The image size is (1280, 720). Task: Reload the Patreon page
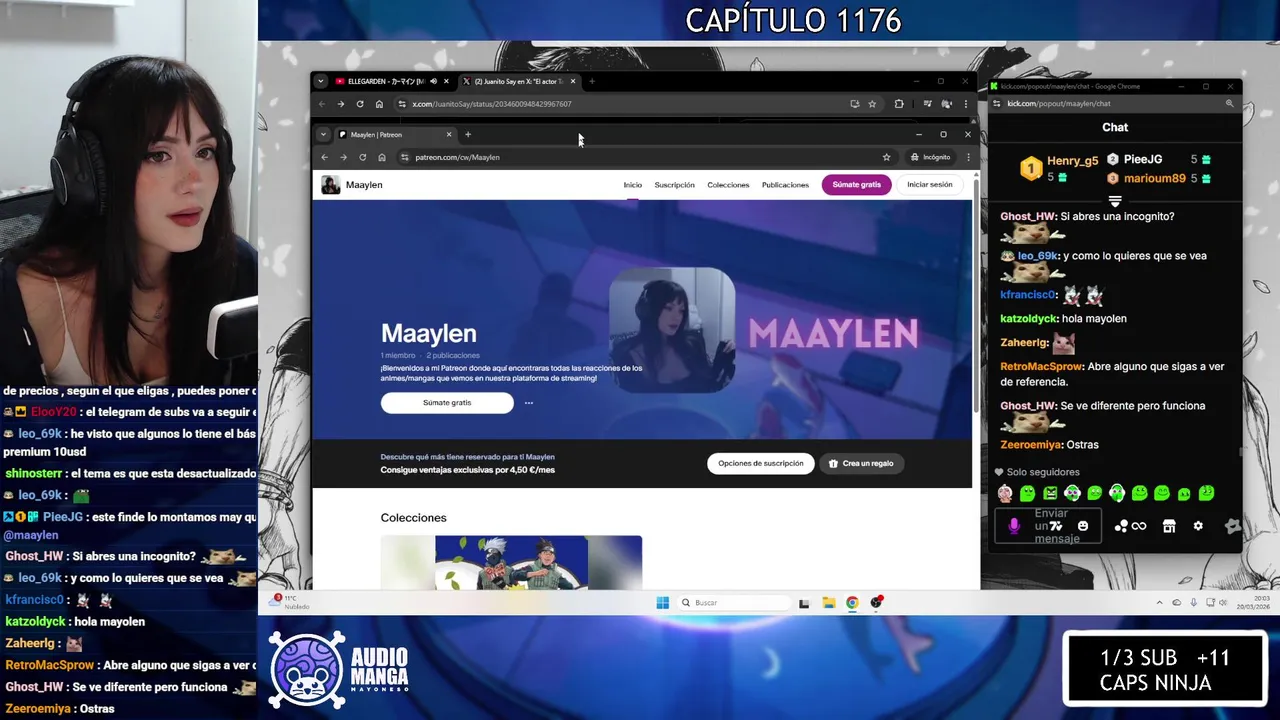click(x=362, y=157)
